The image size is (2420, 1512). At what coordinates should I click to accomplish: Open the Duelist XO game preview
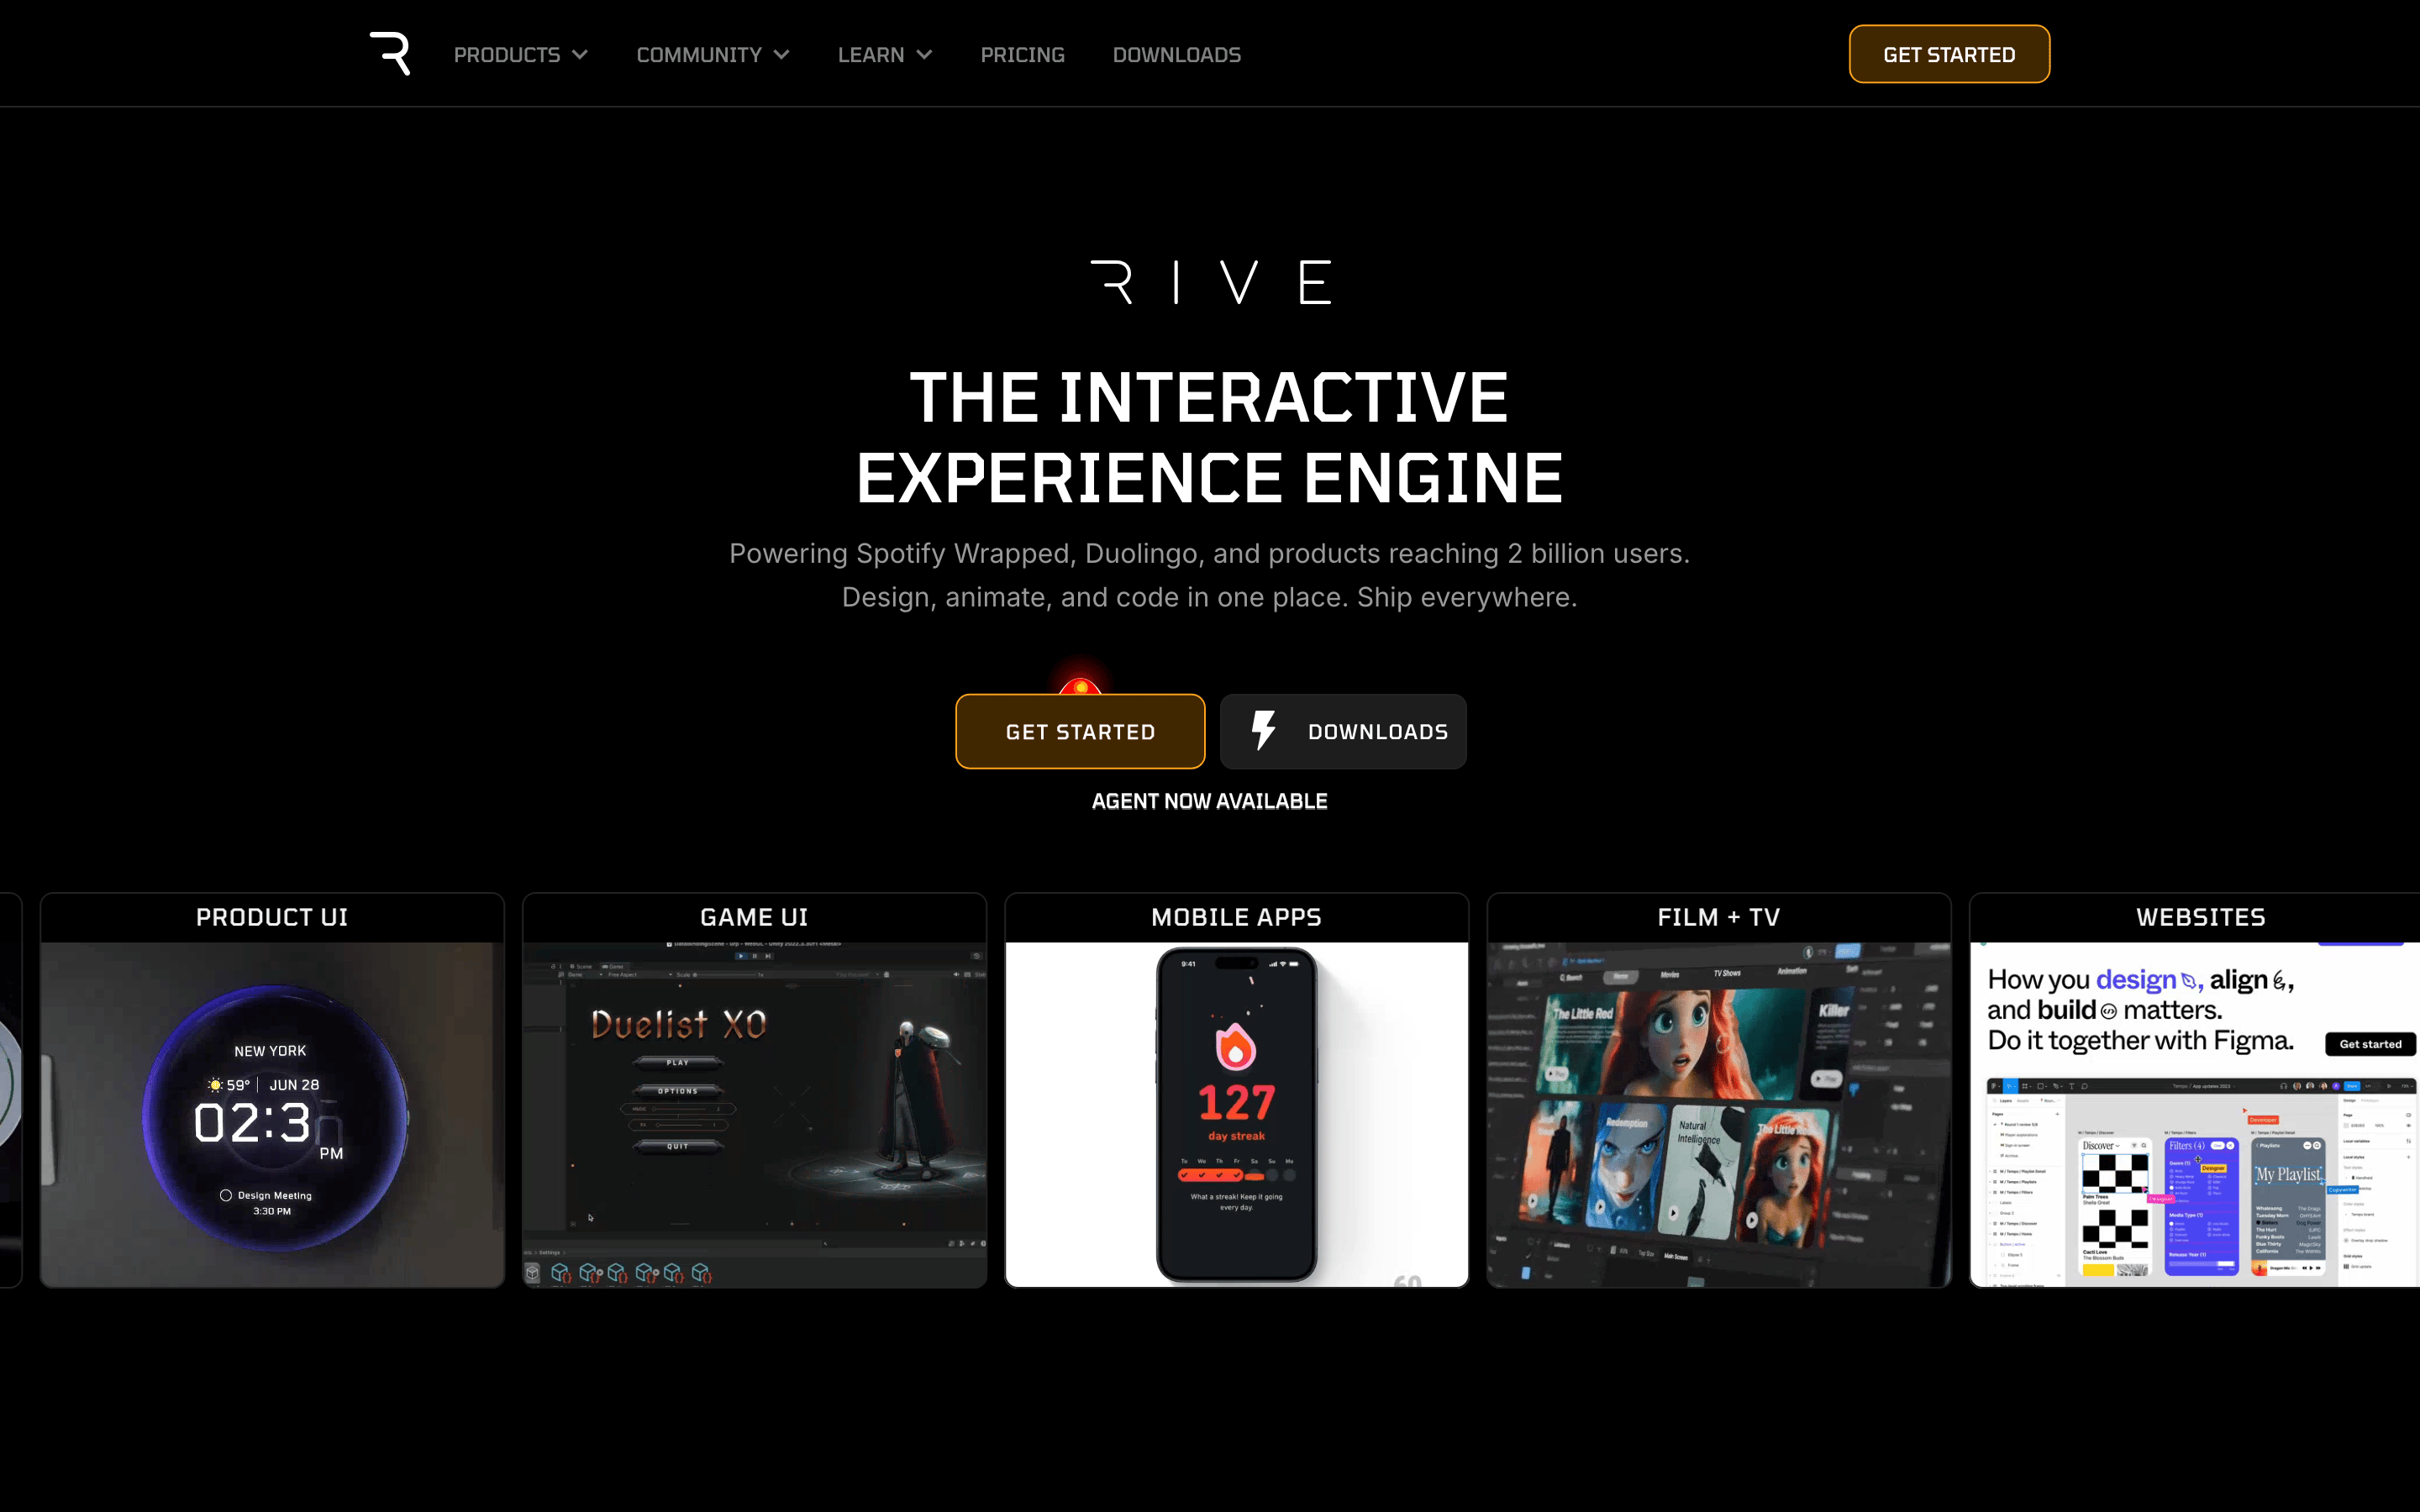click(x=754, y=1114)
